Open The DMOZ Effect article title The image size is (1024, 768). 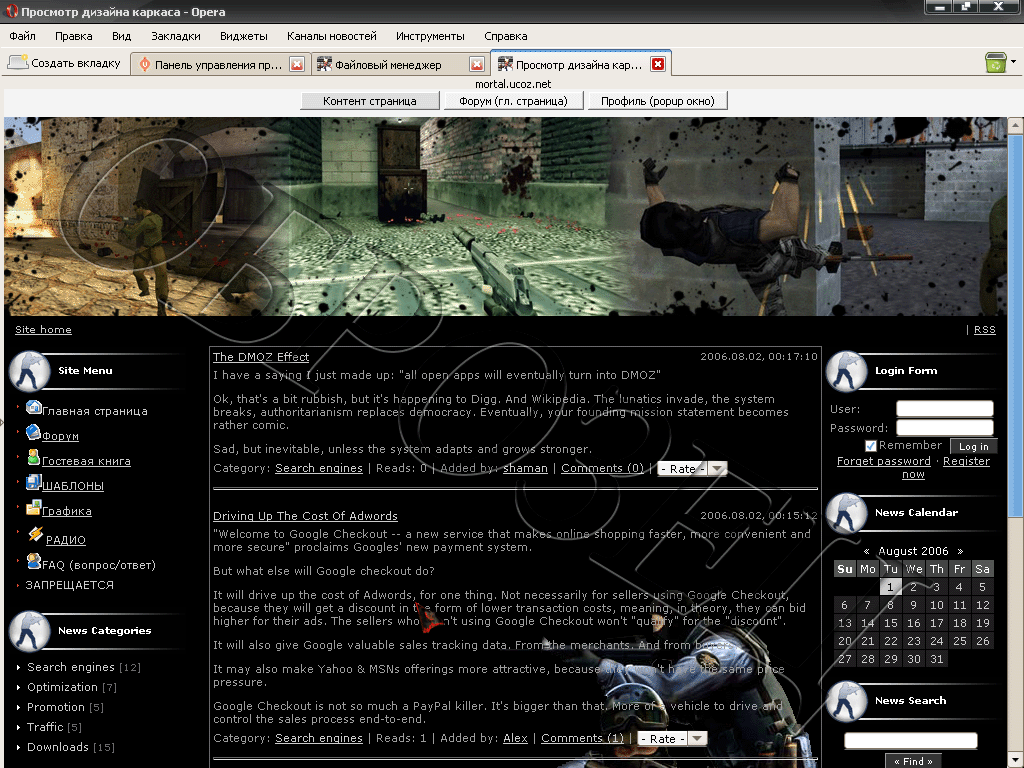261,357
